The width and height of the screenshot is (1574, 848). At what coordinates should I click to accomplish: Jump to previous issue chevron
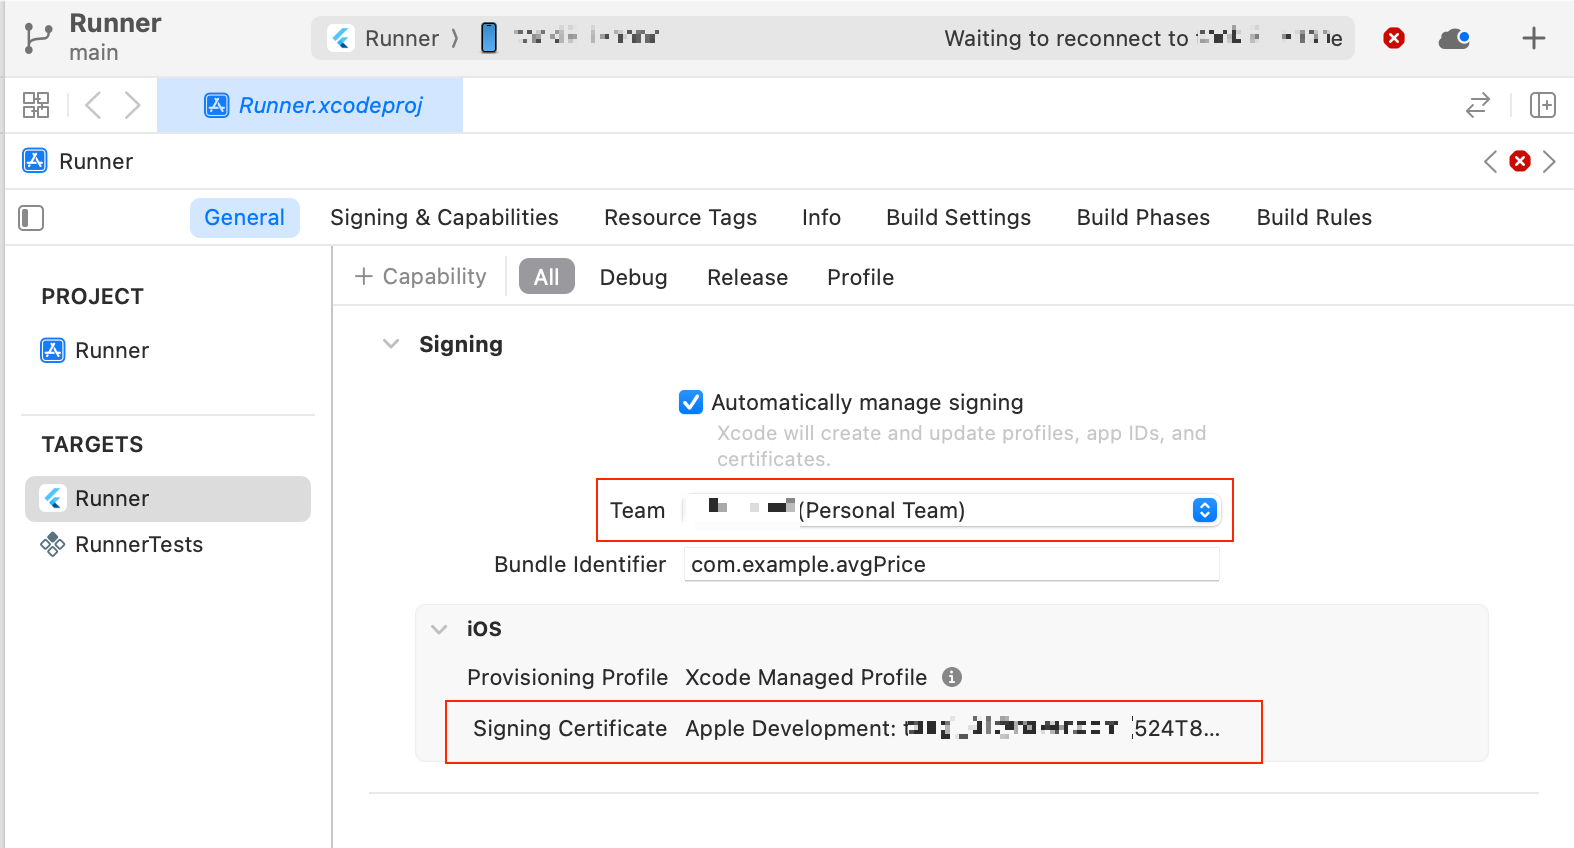pyautogui.click(x=1490, y=161)
